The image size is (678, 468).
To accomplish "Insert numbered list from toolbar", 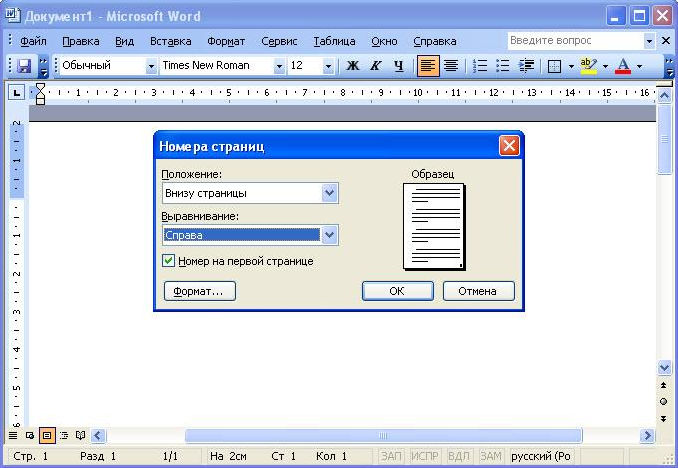I will (x=480, y=66).
